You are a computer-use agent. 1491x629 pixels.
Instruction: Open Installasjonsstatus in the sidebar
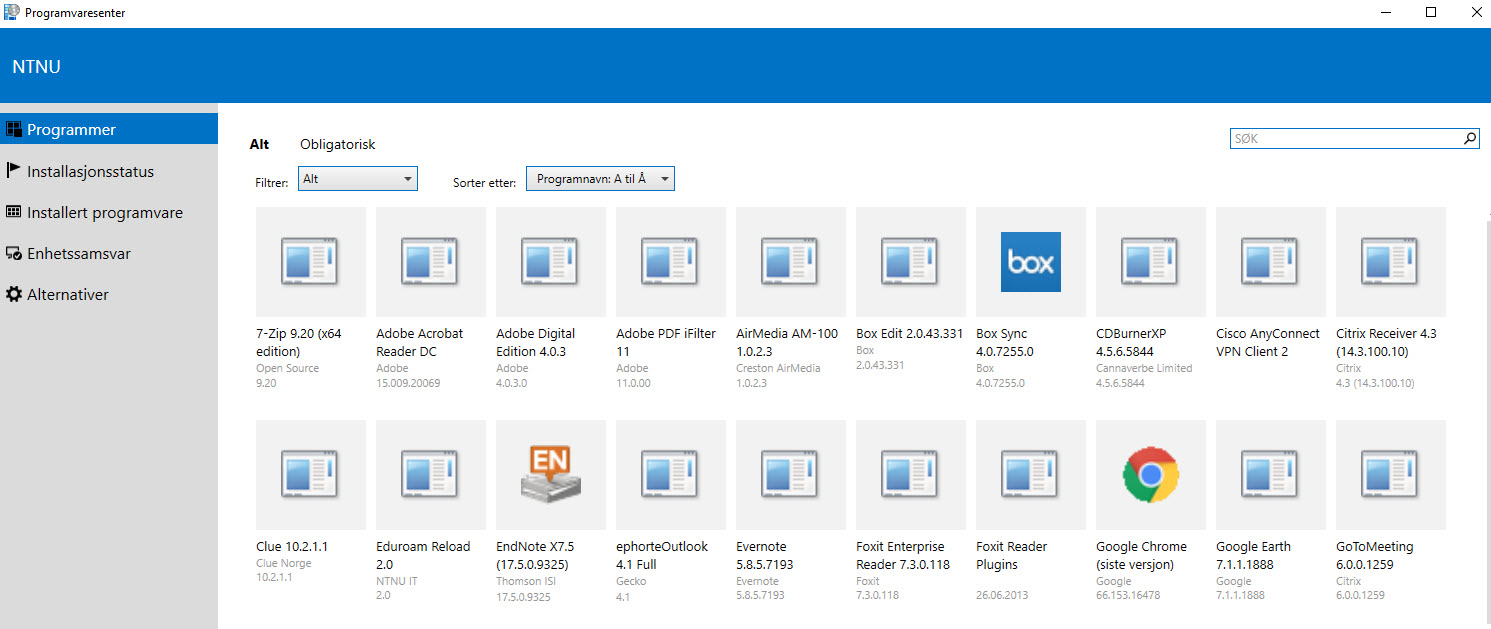[x=109, y=171]
